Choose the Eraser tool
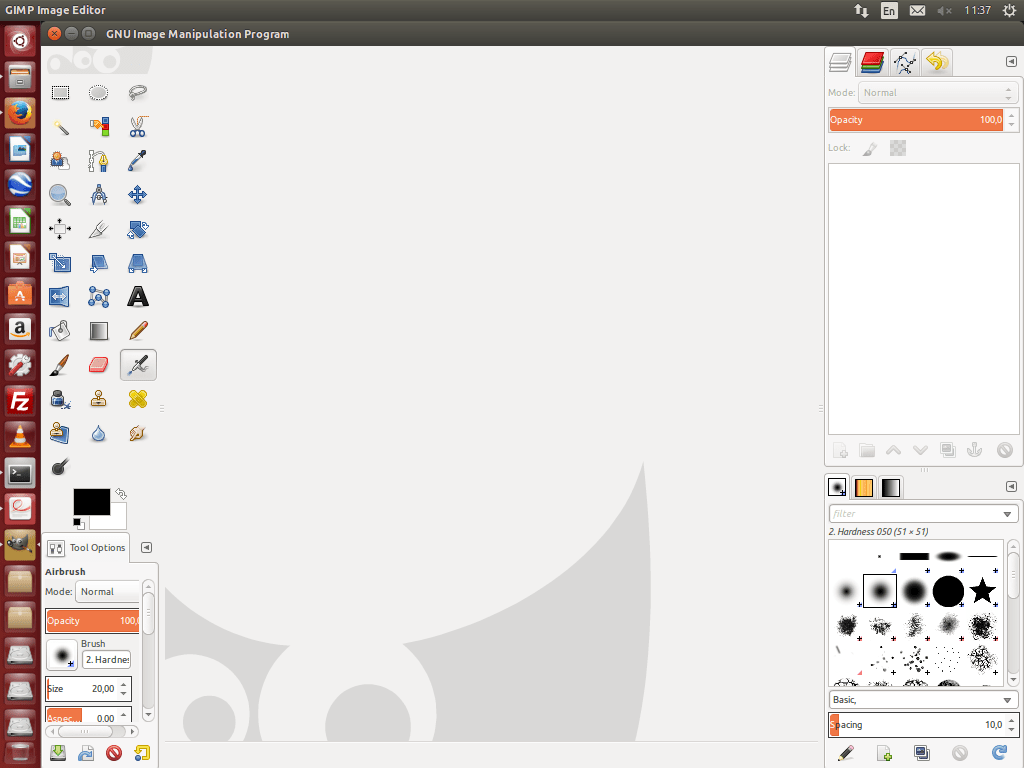Screen dimensions: 1024x768 coord(98,365)
